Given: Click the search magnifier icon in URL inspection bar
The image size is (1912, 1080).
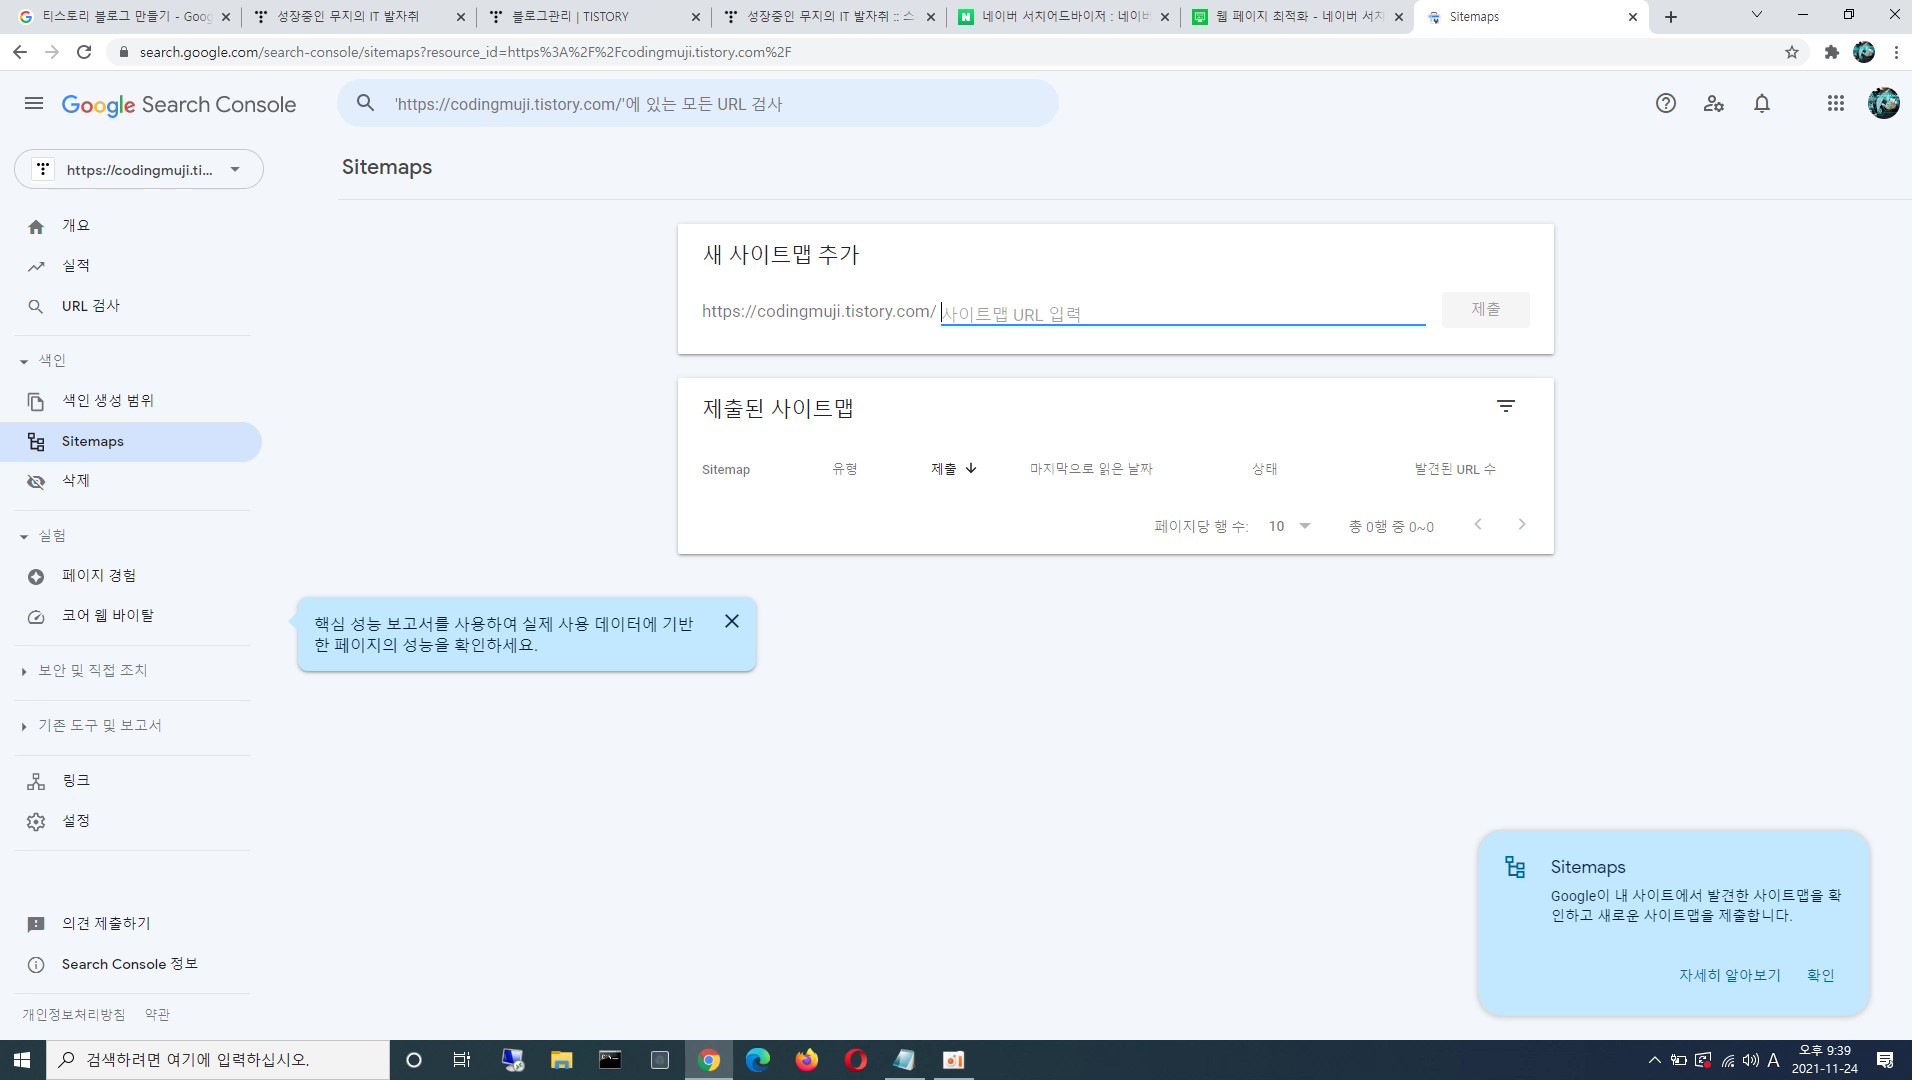Looking at the screenshot, I should click(x=366, y=103).
